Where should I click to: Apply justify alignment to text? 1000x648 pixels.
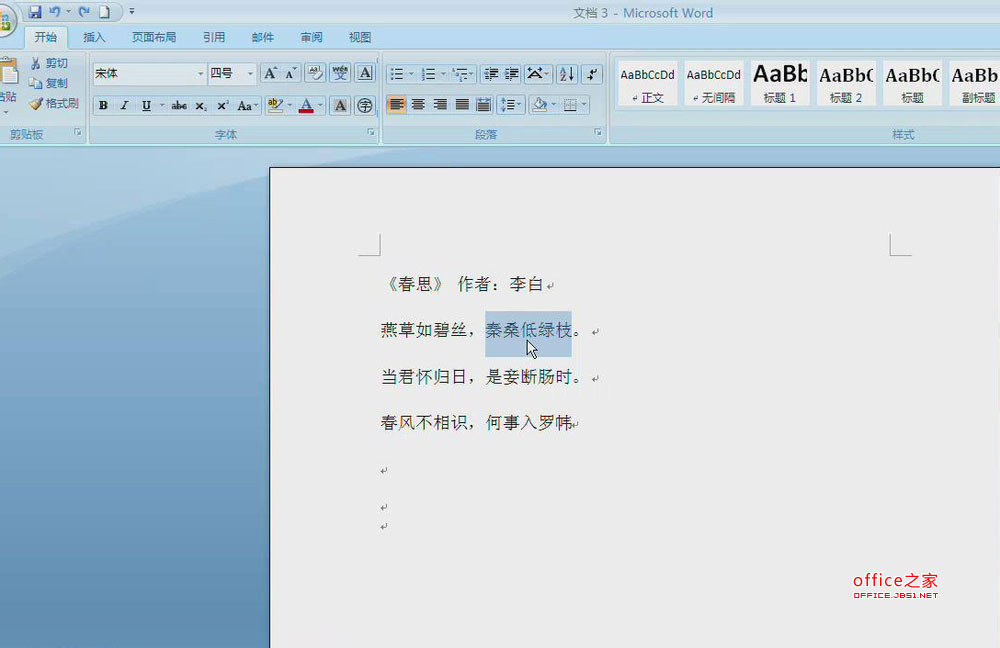pos(462,105)
